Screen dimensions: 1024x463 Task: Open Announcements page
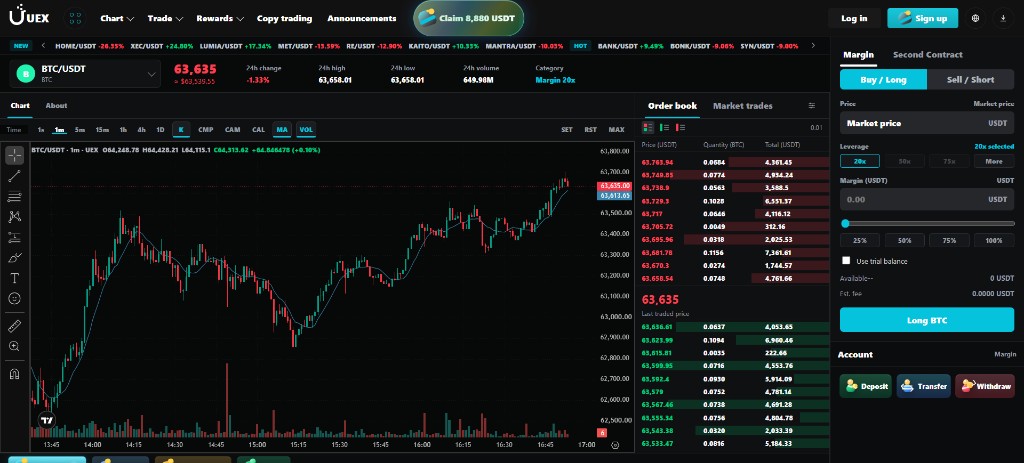point(362,18)
